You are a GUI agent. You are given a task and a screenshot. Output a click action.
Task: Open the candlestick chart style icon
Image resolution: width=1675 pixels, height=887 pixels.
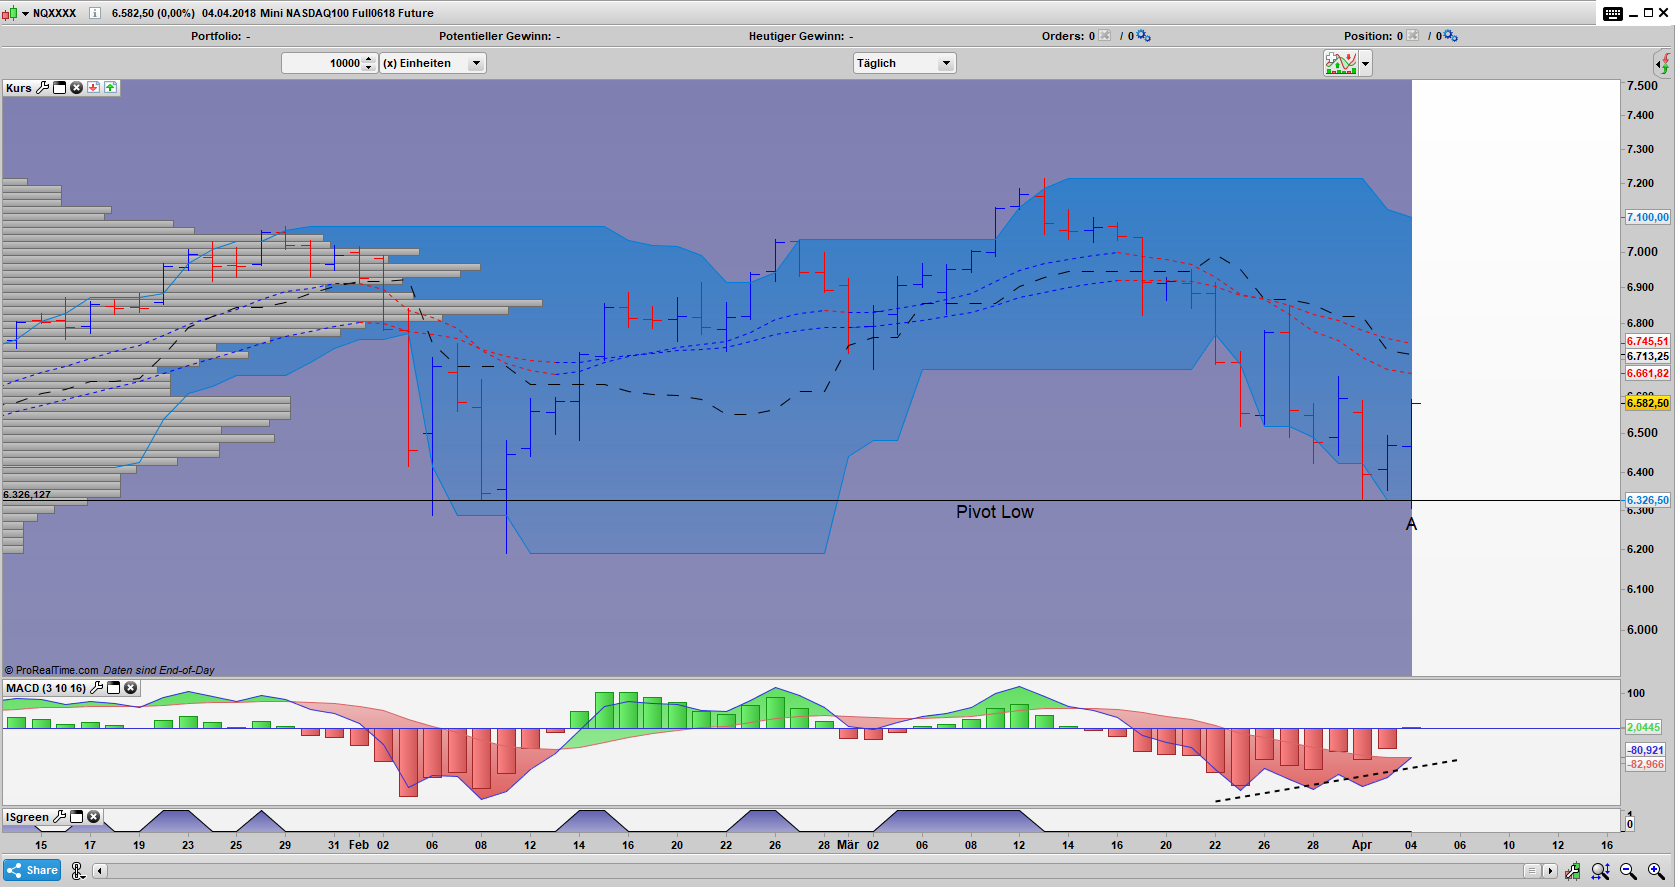point(9,13)
